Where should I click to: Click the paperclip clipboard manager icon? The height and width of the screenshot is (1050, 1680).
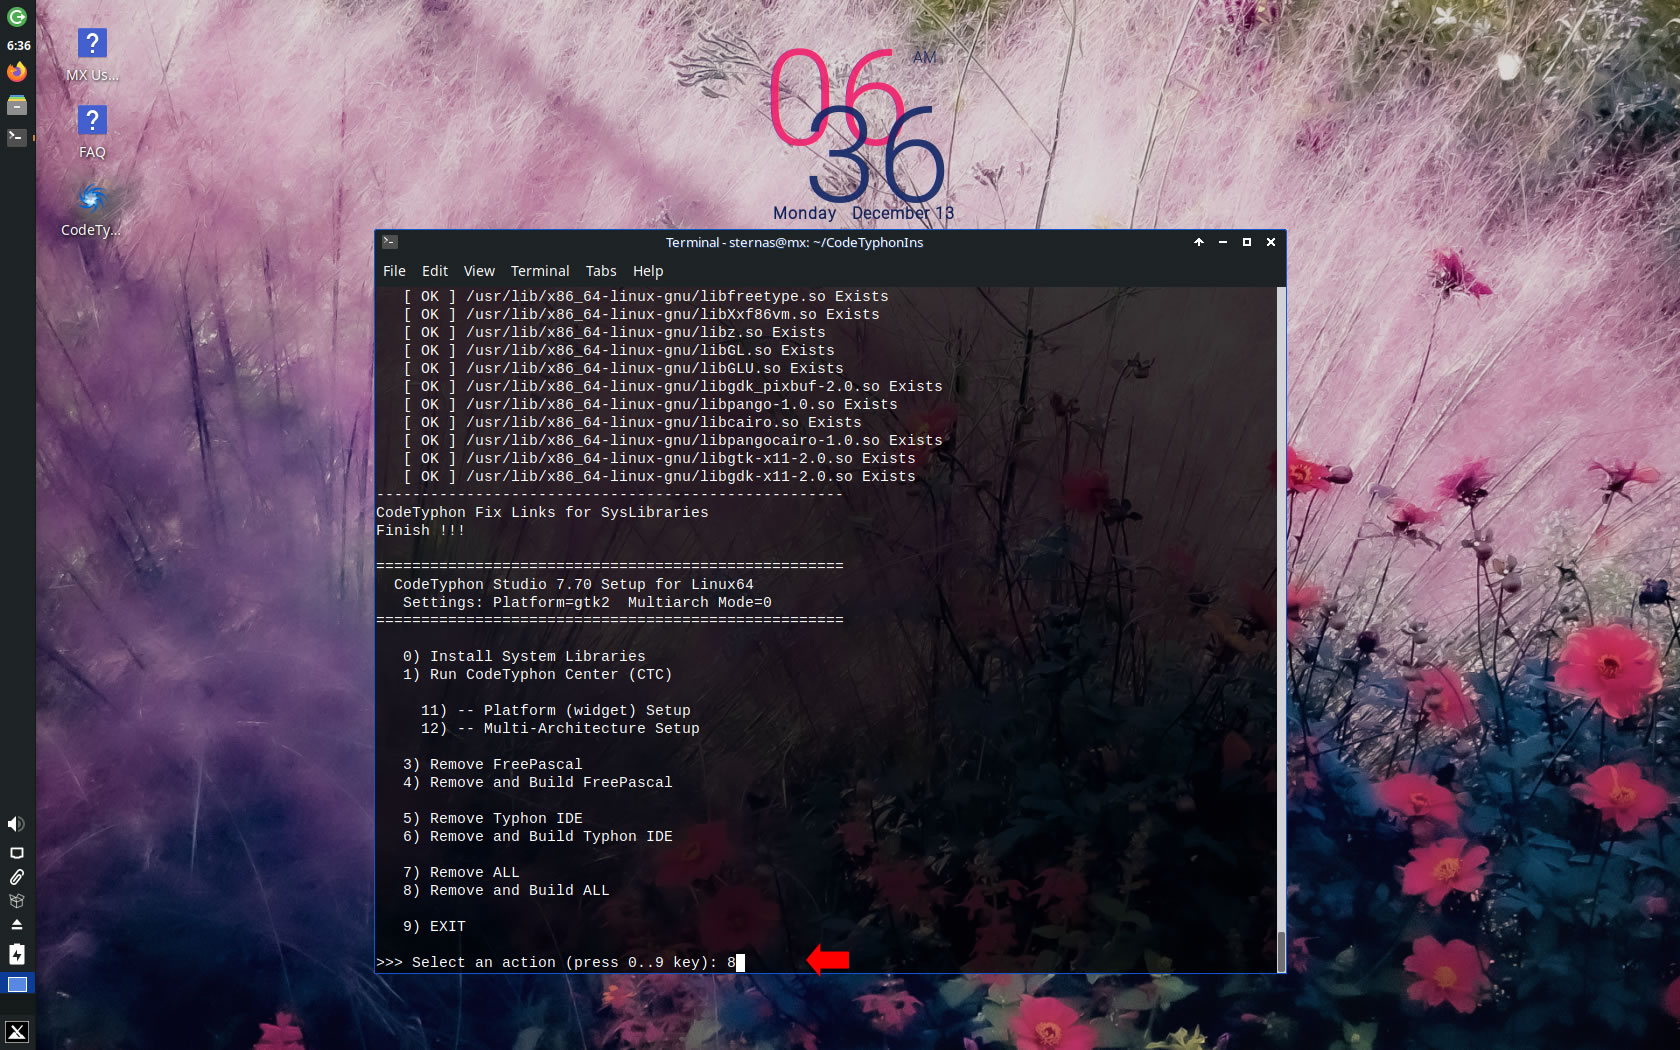pos(16,877)
